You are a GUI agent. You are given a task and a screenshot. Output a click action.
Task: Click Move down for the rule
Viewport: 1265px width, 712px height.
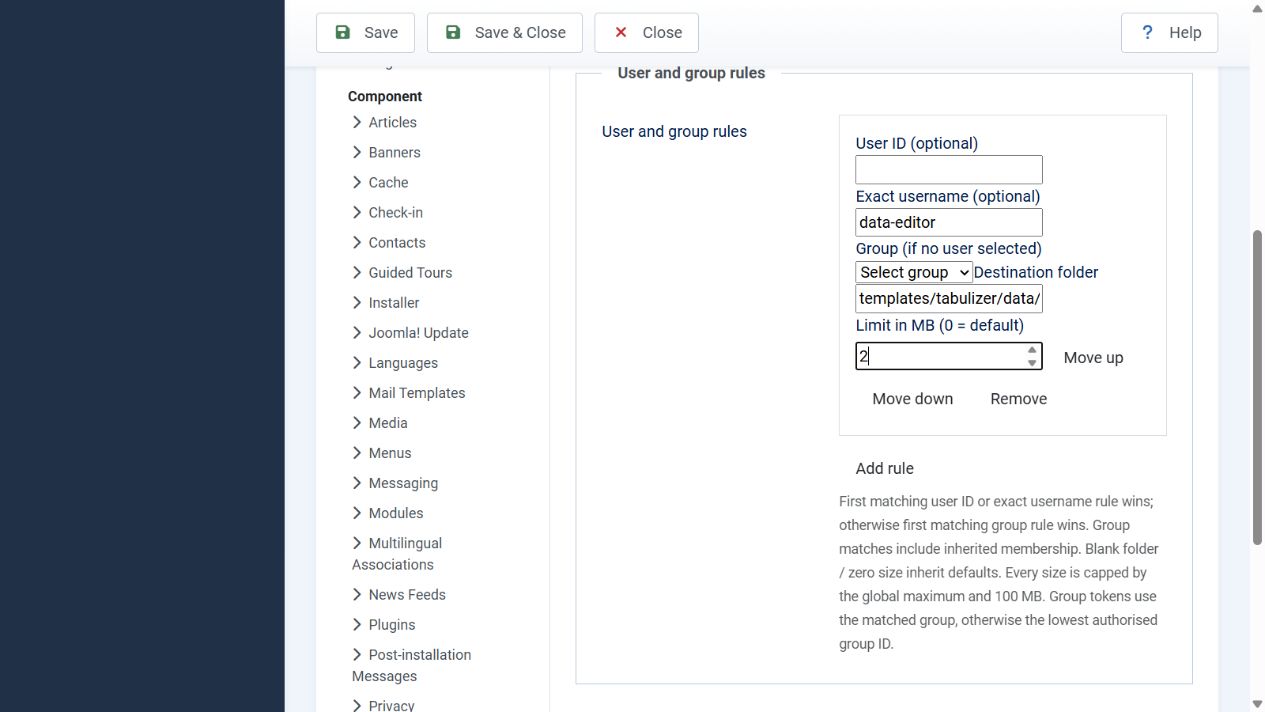point(912,399)
